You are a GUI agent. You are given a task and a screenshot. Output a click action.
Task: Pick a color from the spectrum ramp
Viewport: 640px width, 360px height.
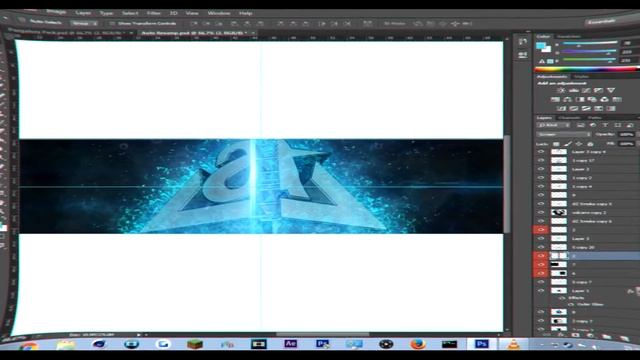[x=587, y=69]
